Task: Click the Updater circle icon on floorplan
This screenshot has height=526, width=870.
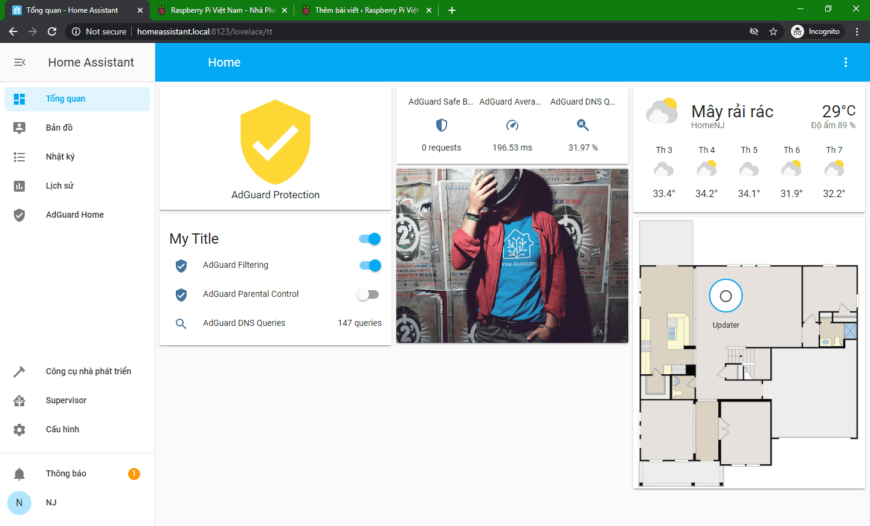Action: tap(726, 295)
